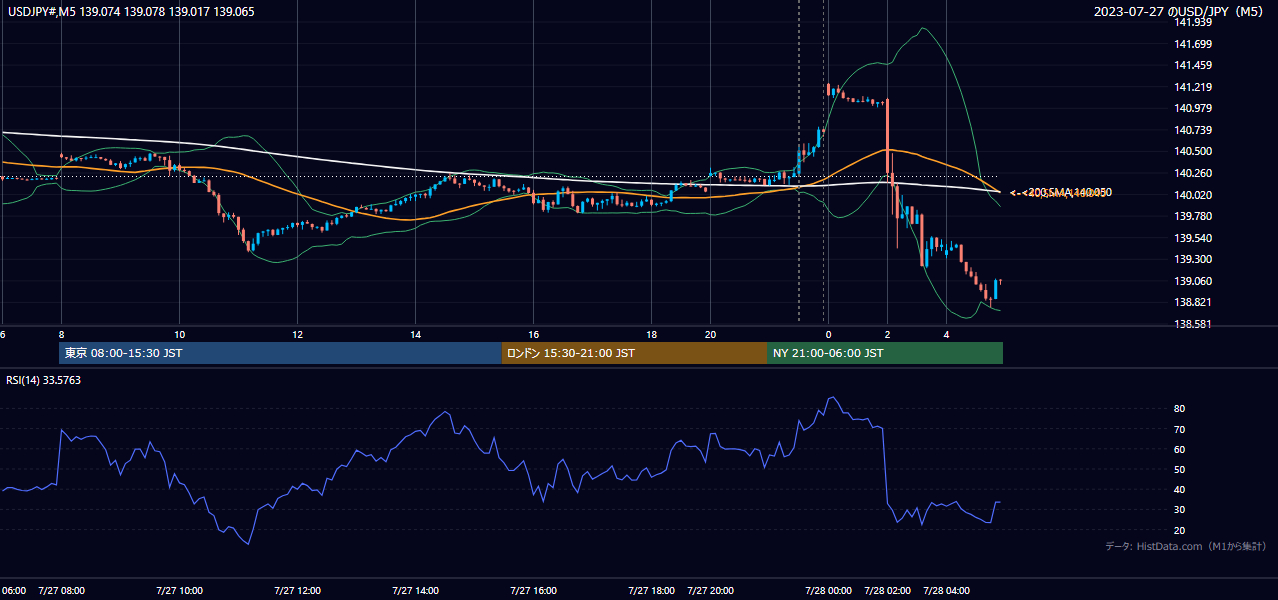This screenshot has height=600, width=1278.
Task: Click the 139.780 price axis label
Action: (1193, 216)
